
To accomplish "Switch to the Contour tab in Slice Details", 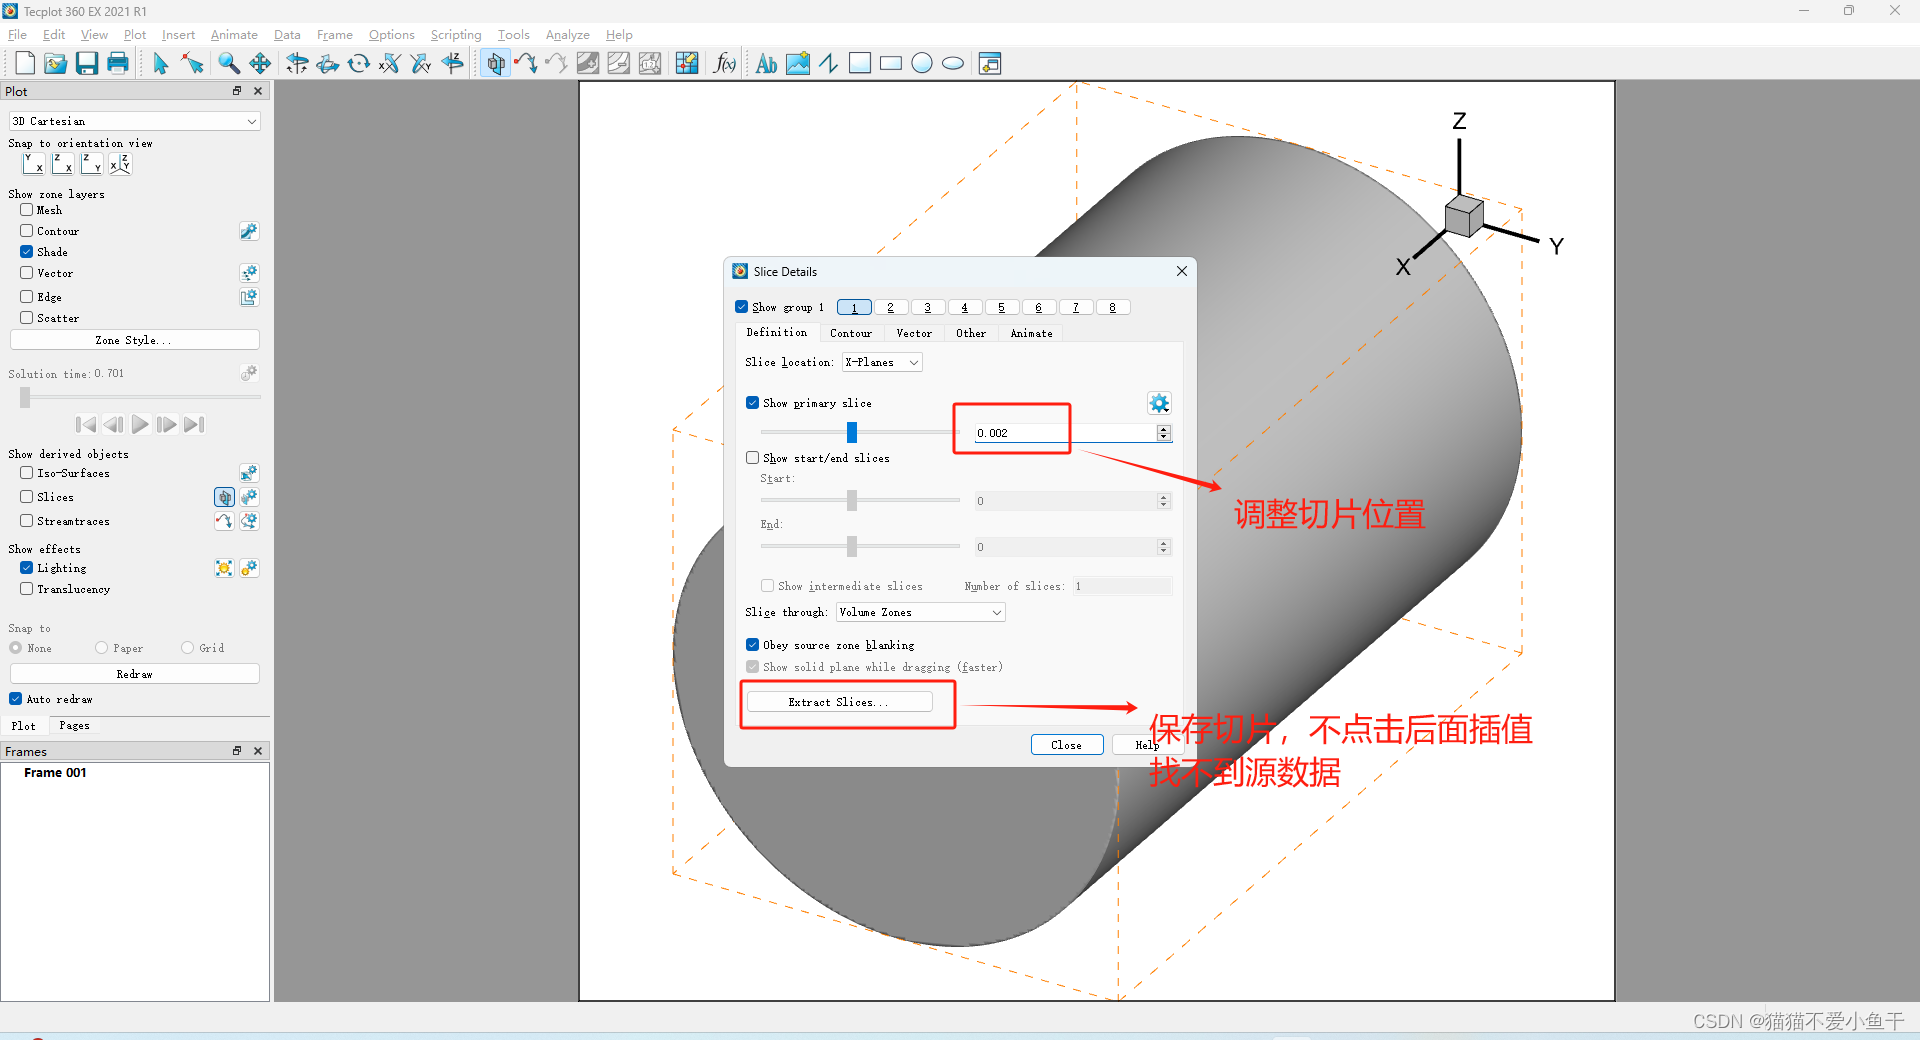I will click(851, 333).
